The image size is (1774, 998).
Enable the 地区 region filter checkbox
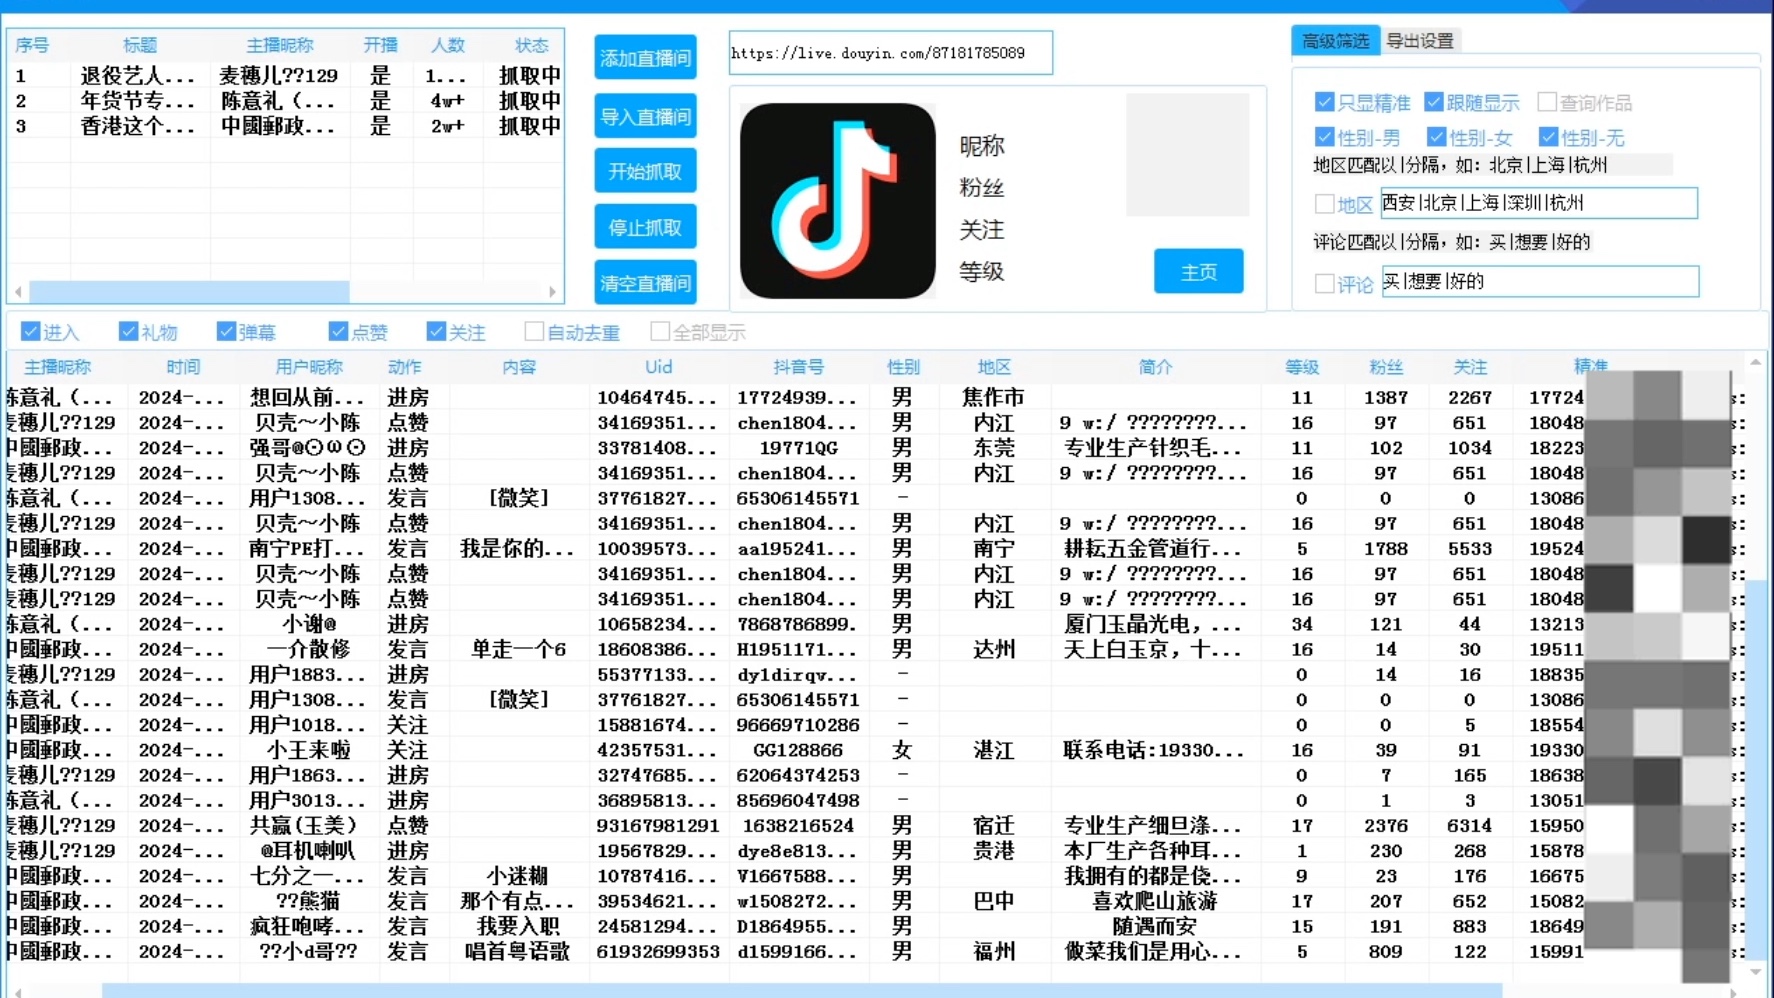coord(1323,203)
